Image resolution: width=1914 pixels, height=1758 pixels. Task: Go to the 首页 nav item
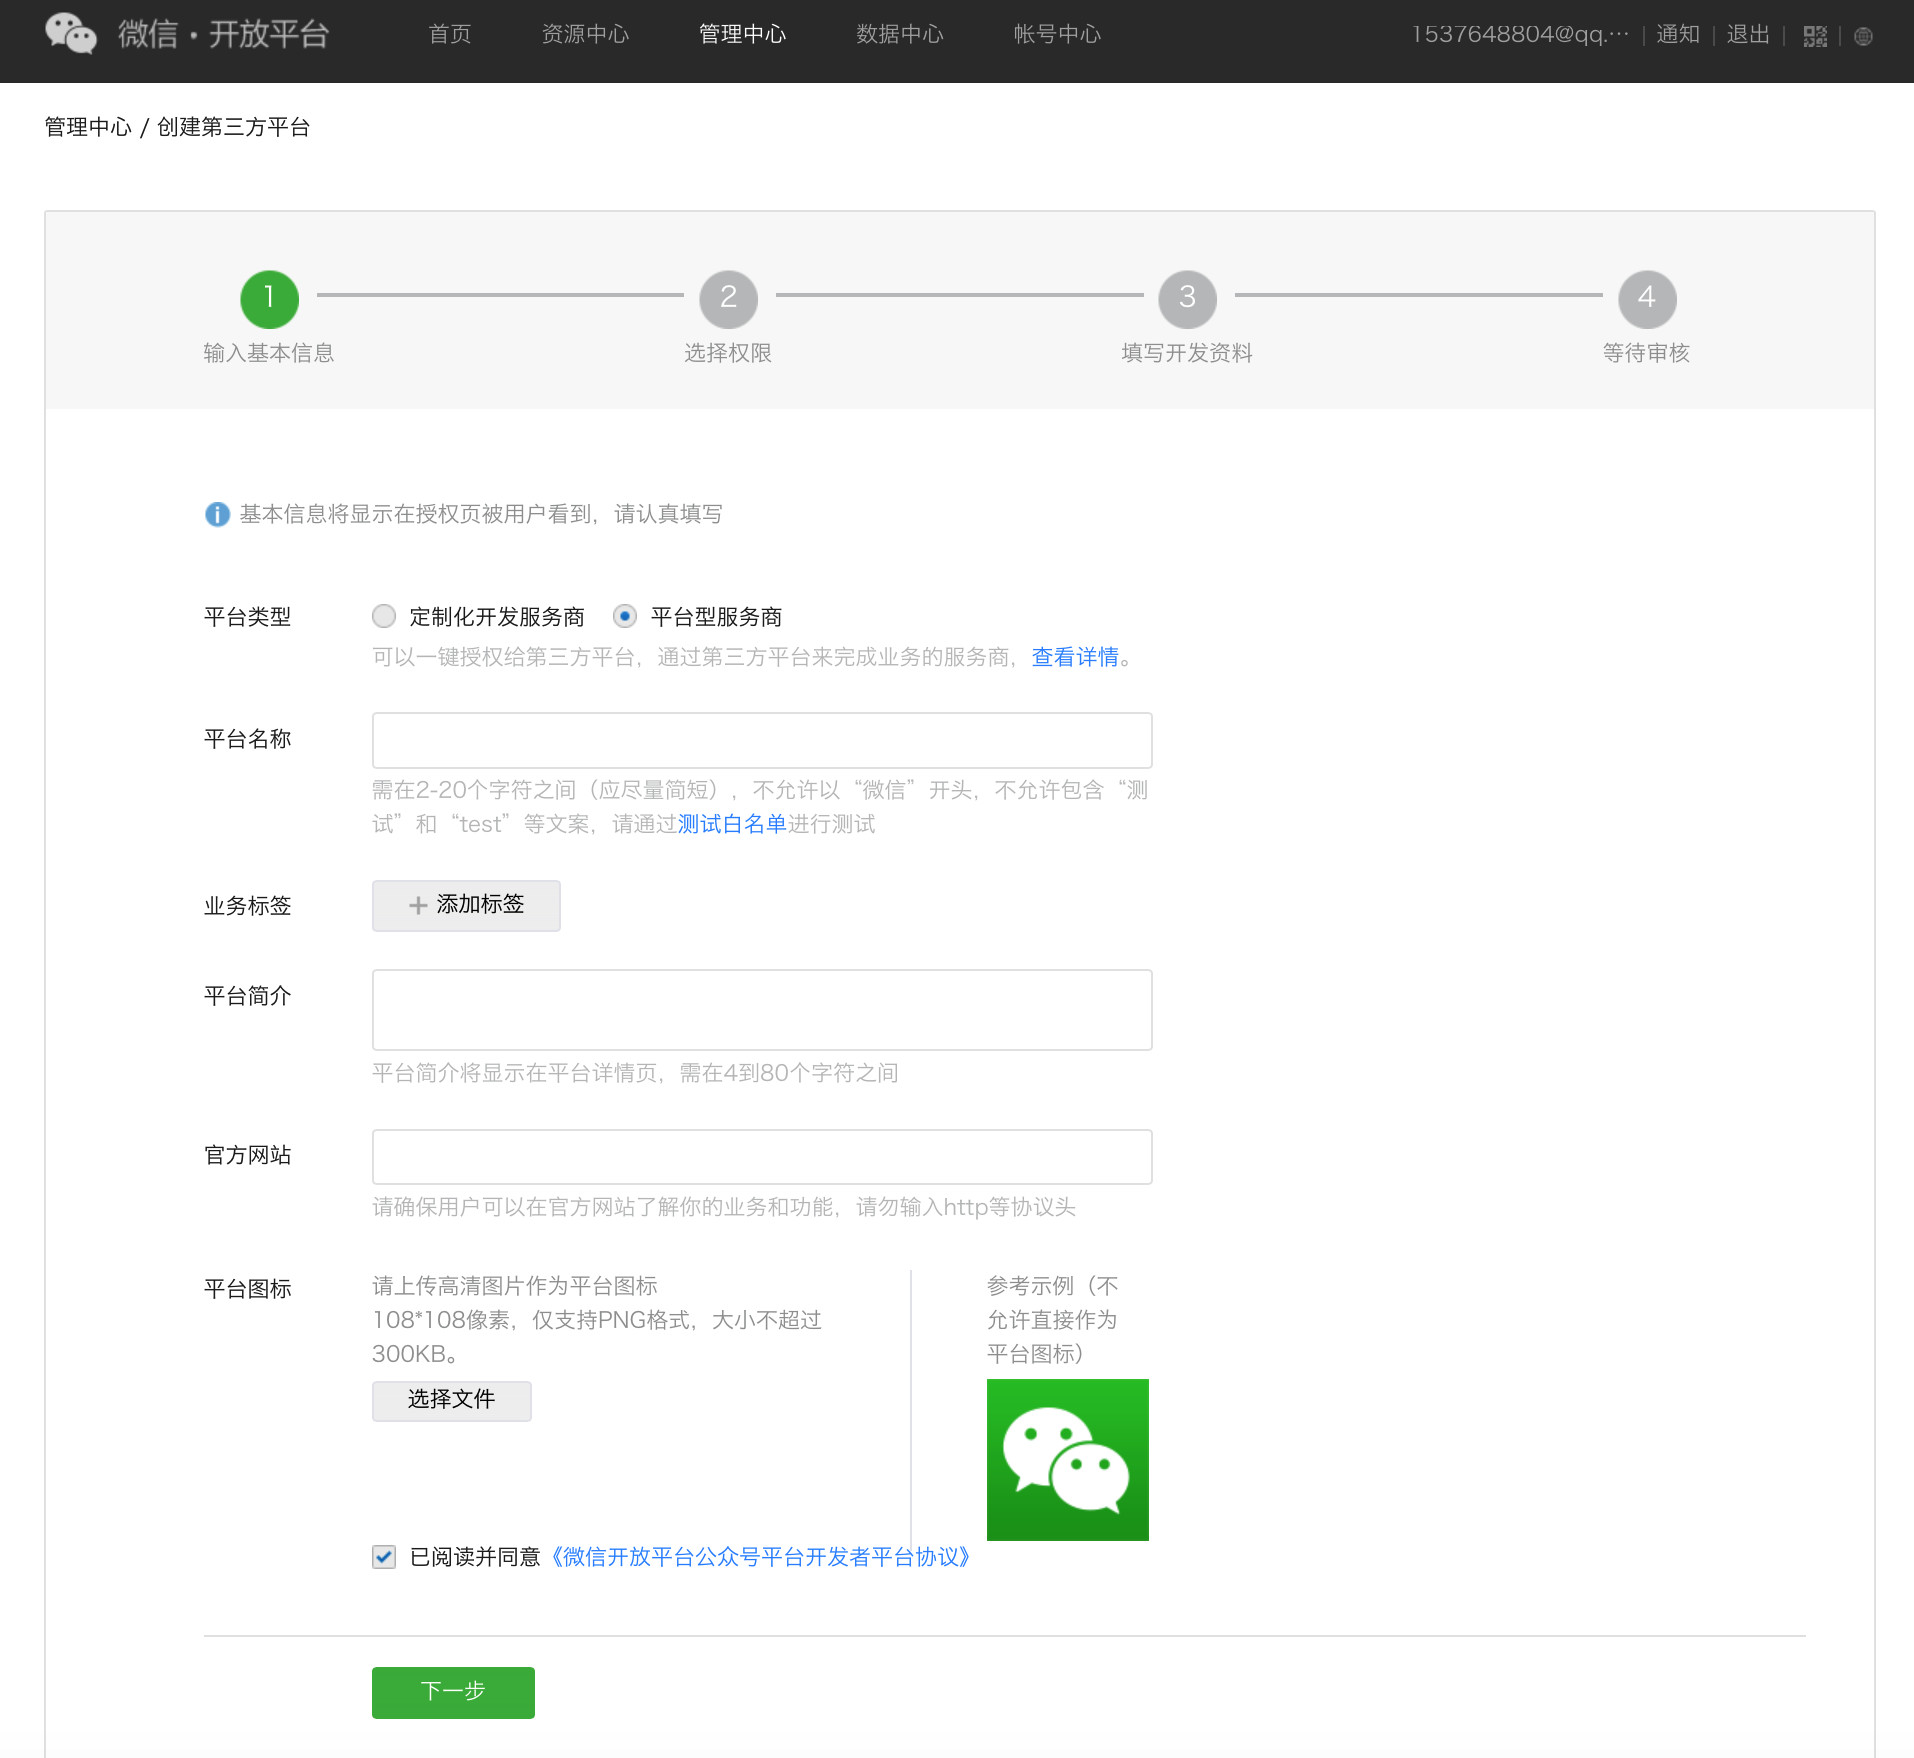click(450, 34)
